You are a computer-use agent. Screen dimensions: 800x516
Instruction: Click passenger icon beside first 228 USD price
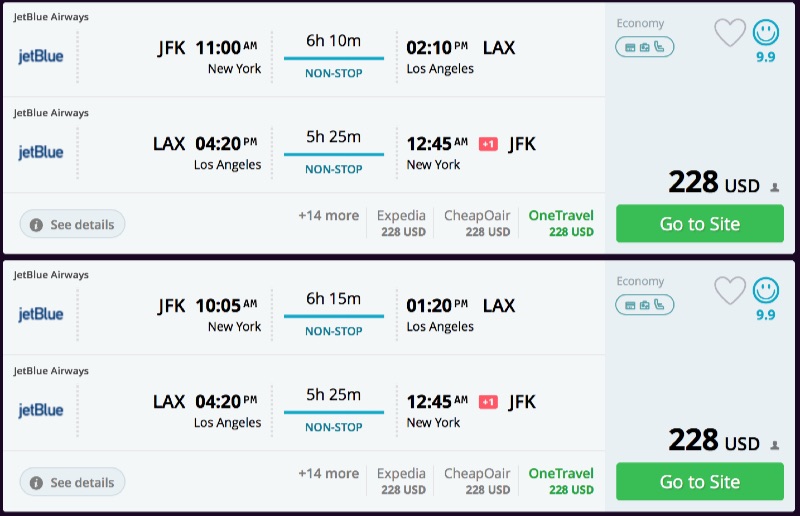(775, 187)
